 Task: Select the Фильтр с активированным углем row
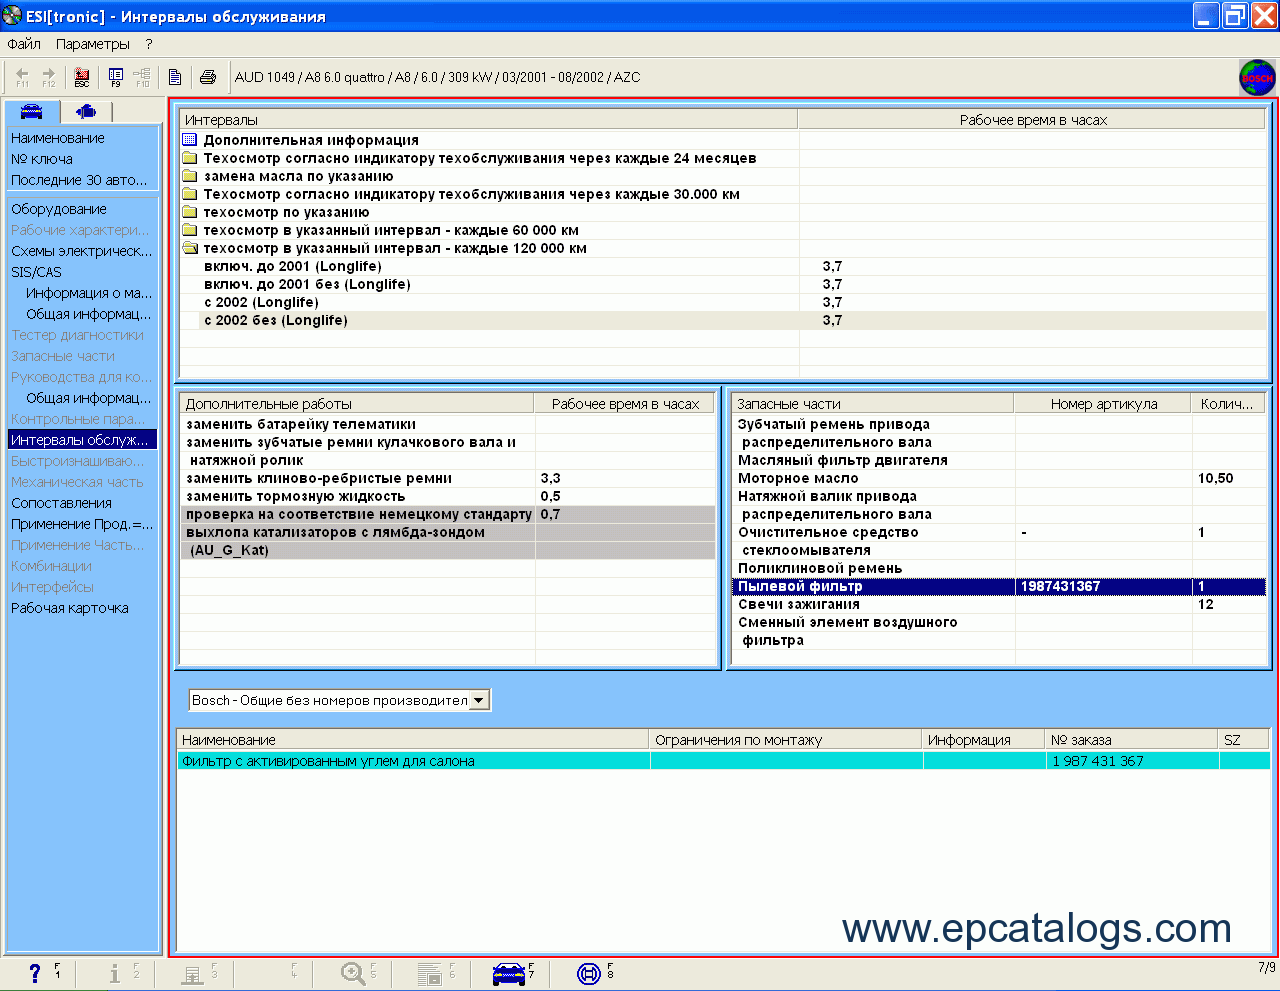[x=328, y=761]
